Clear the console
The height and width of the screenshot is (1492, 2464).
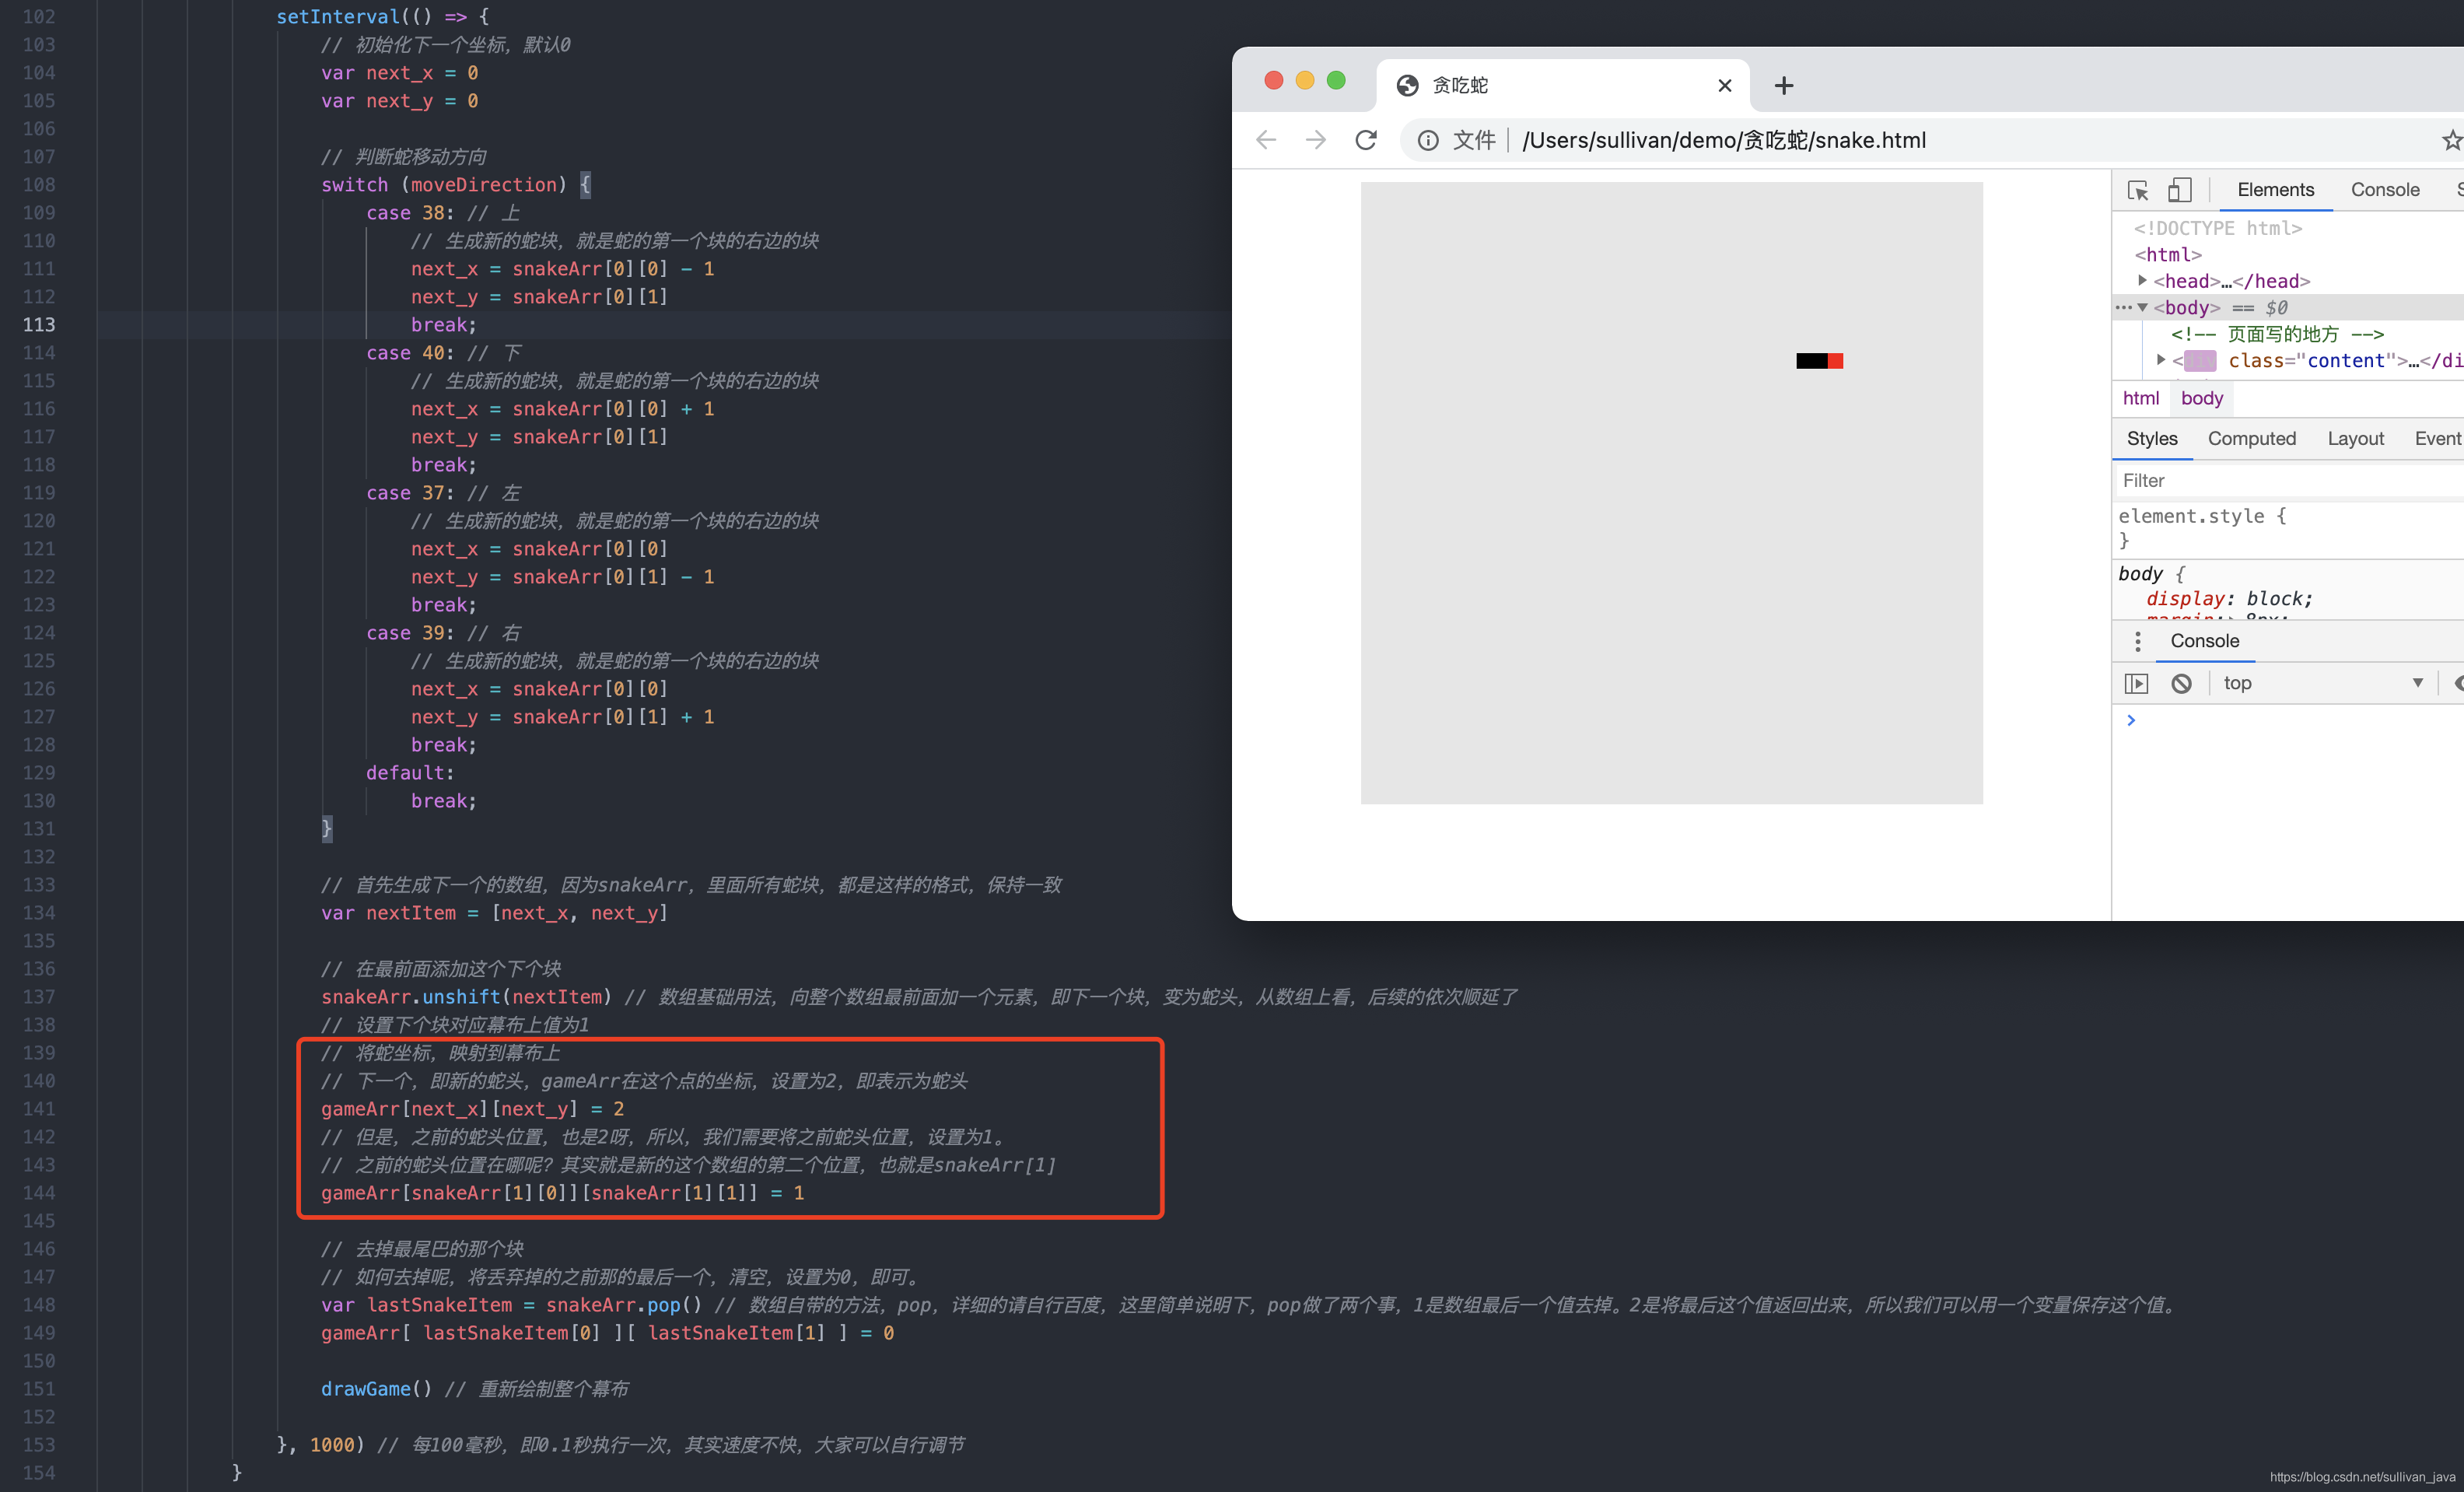coord(2182,683)
